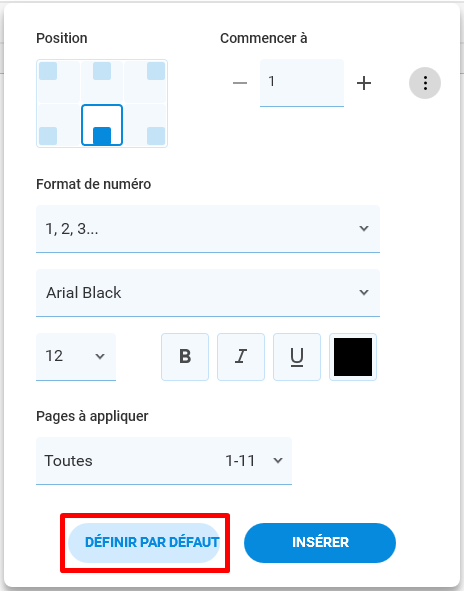Decrease the Commencer à value with minus

click(x=240, y=83)
